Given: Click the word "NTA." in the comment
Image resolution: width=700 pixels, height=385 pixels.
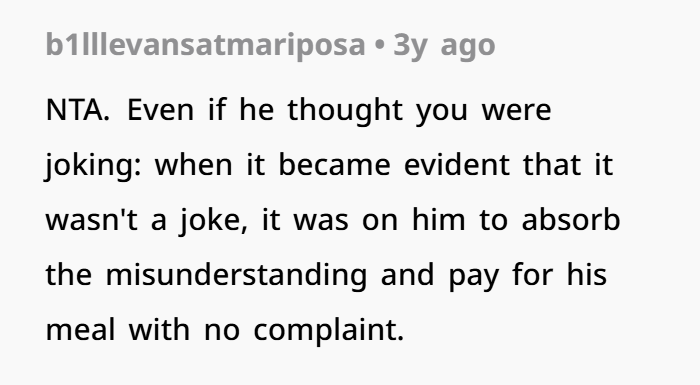Looking at the screenshot, I should 78,110.
